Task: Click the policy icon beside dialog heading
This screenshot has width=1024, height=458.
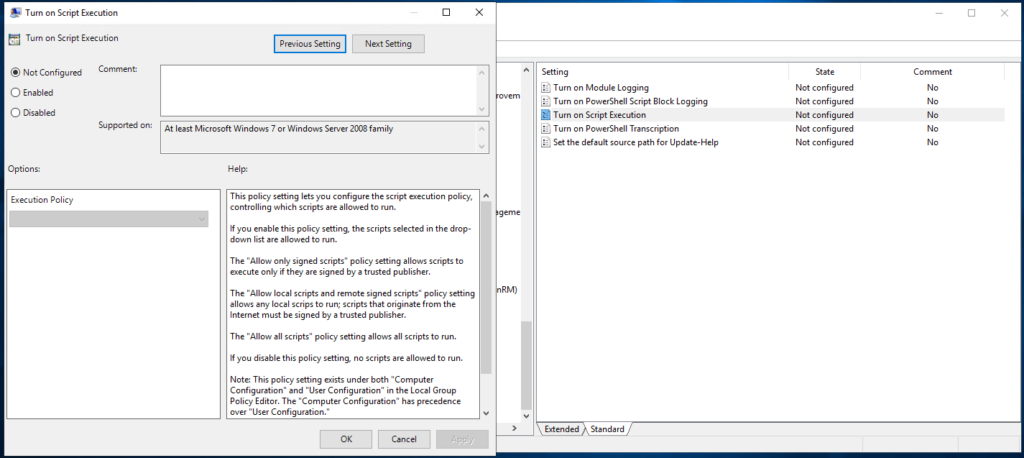Action: tap(14, 39)
